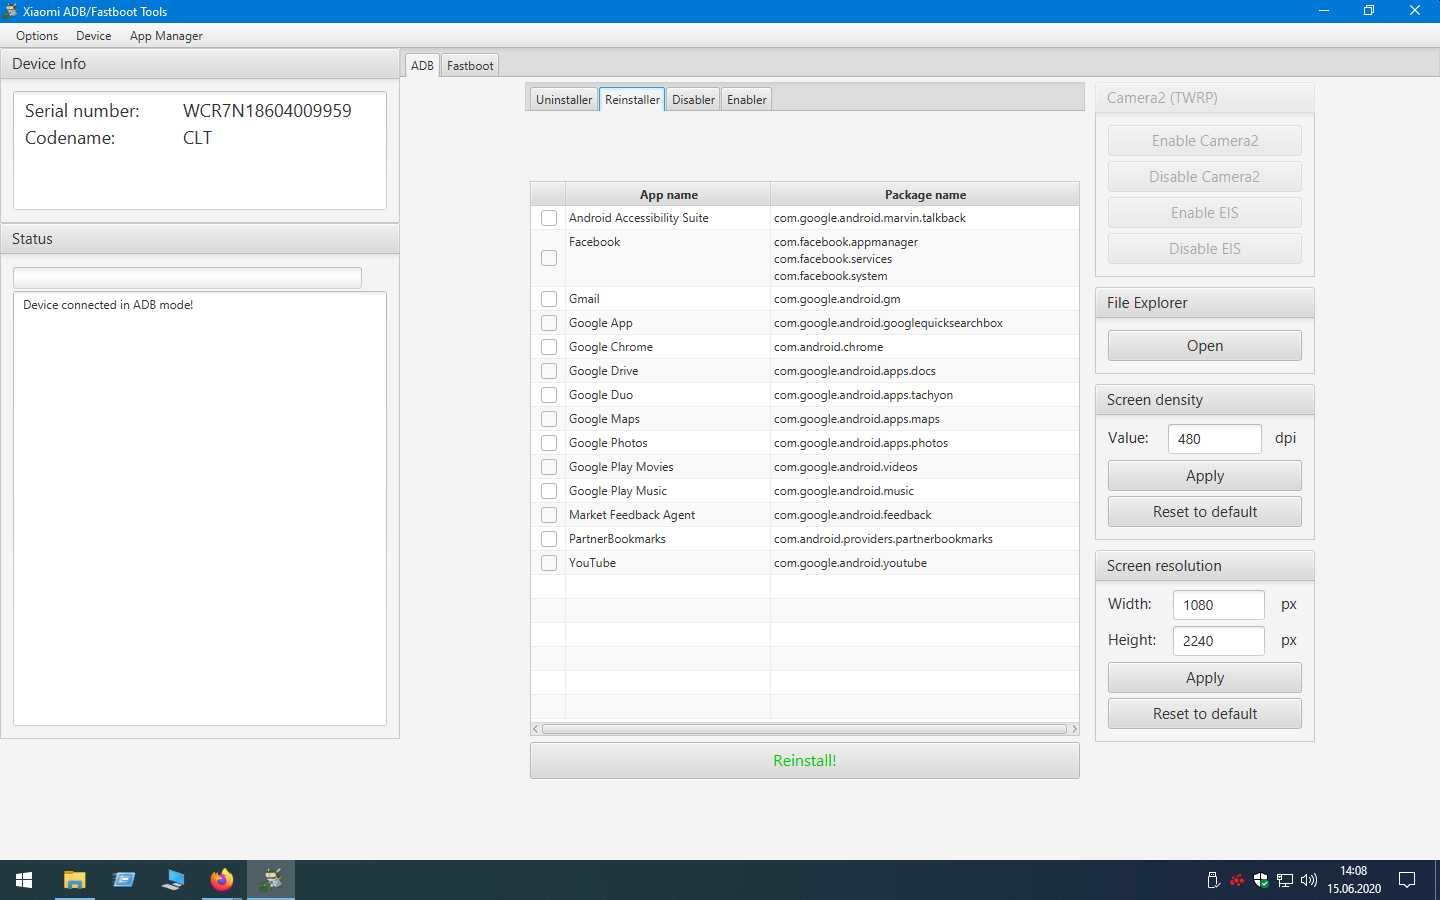Launch Firefox from the taskbar
This screenshot has width=1440, height=900.
(221, 880)
